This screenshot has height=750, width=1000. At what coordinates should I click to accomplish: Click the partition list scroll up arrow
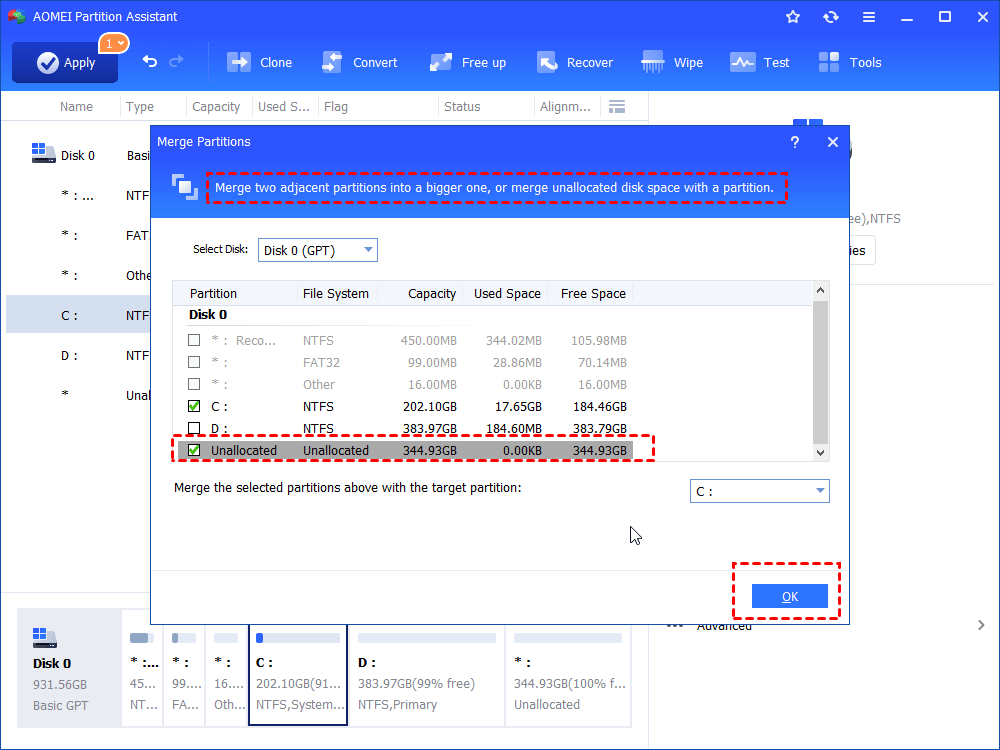(x=821, y=290)
